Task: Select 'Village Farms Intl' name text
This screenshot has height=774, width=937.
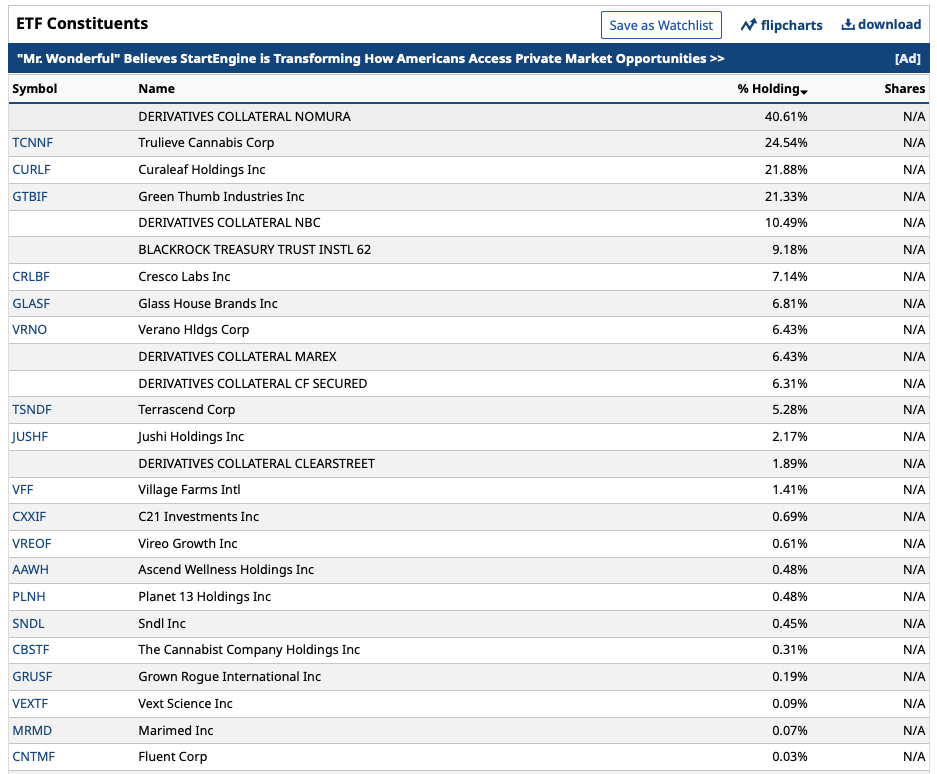Action: (189, 490)
